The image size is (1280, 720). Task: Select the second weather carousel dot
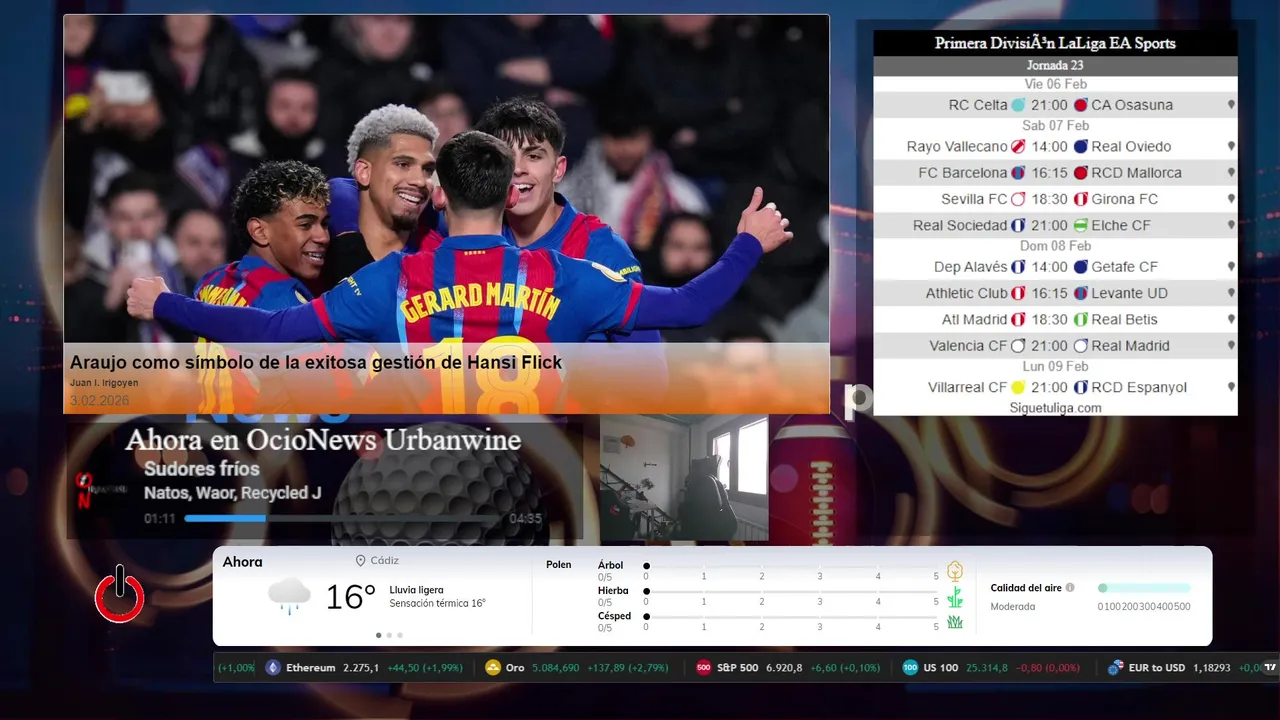[x=389, y=635]
